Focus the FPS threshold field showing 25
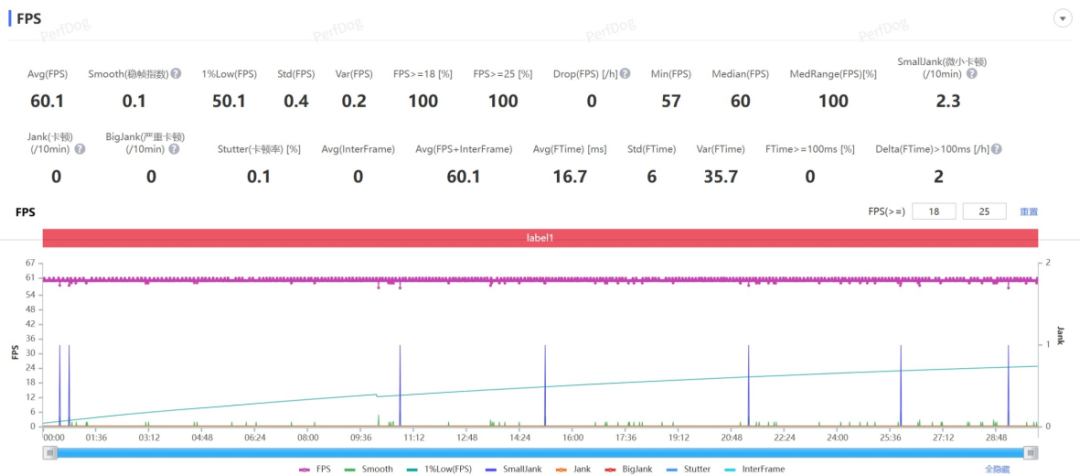The width and height of the screenshot is (1080, 476). [984, 211]
